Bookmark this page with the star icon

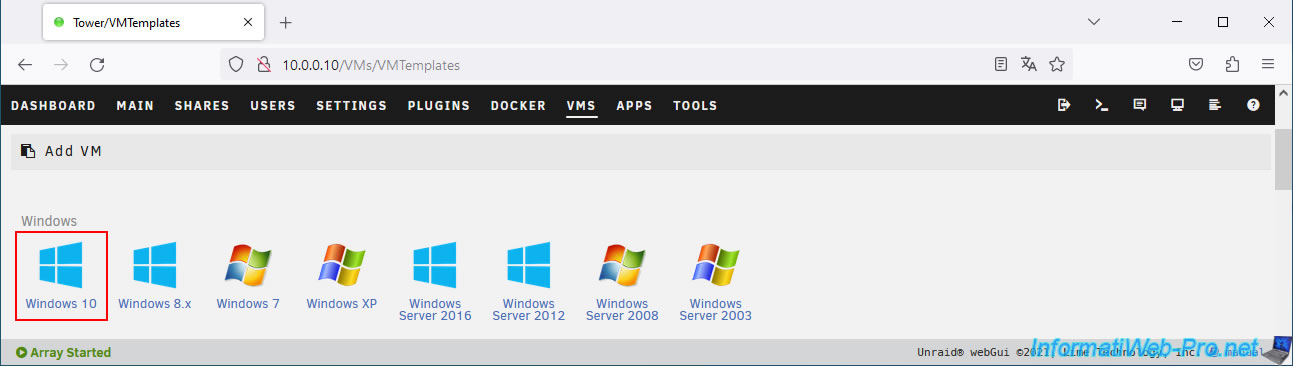(x=1057, y=64)
